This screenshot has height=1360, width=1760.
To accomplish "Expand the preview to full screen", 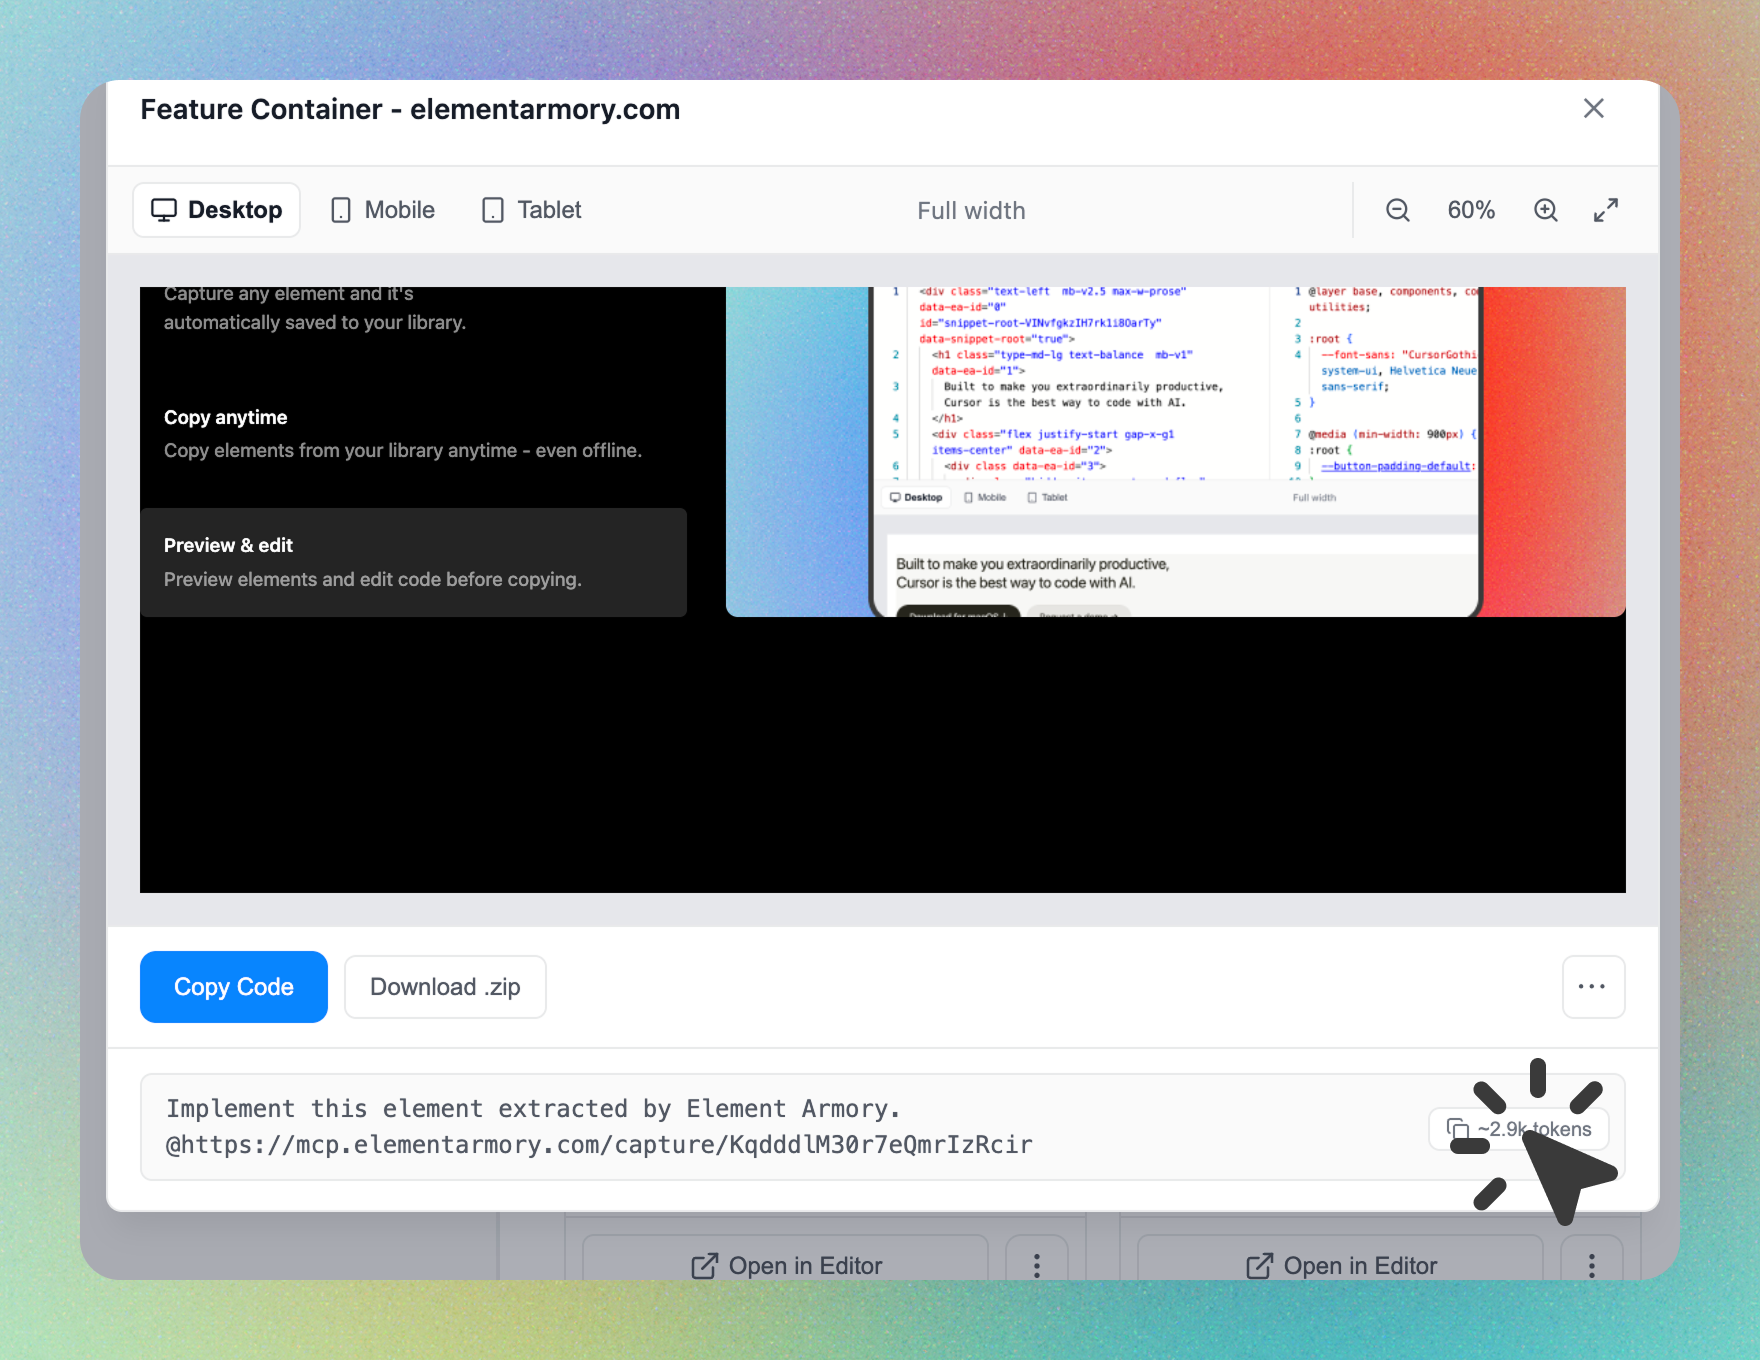I will [x=1606, y=210].
